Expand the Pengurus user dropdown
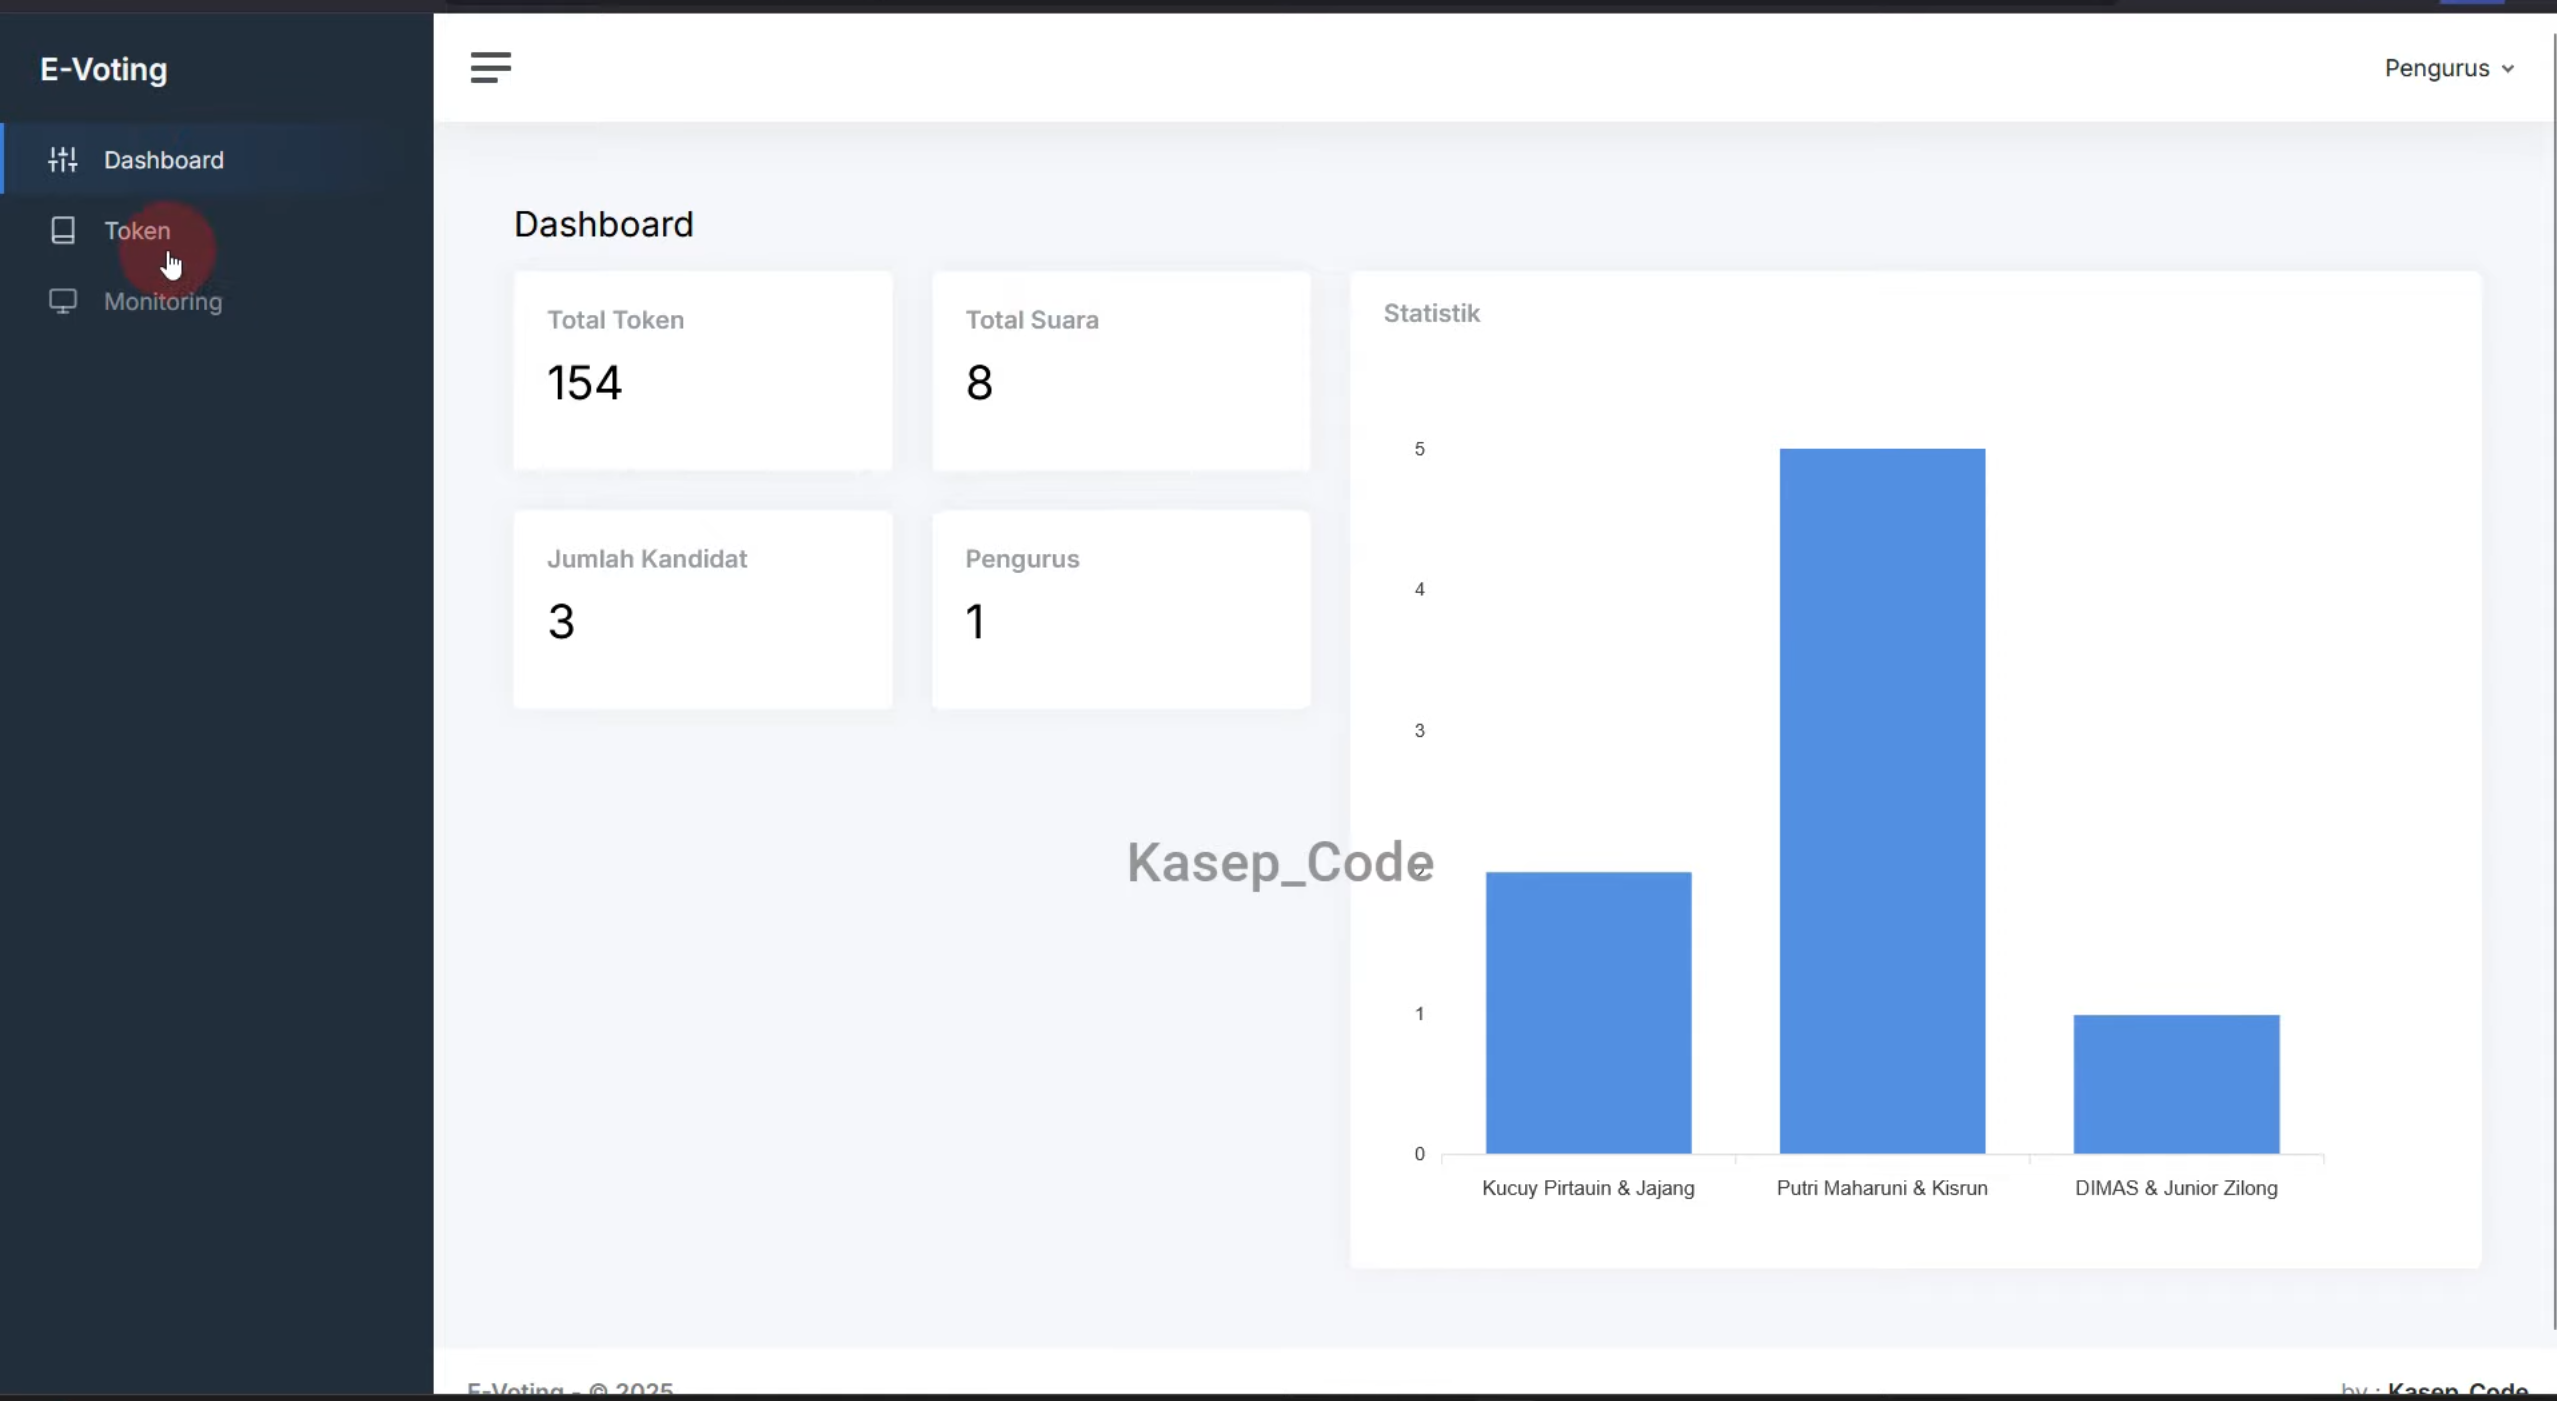 point(2448,68)
